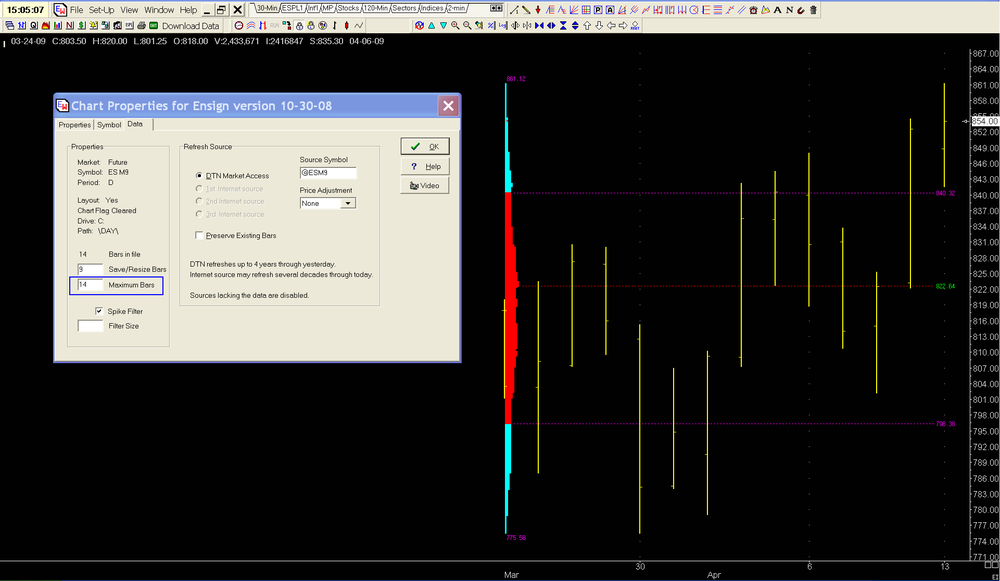Click the Maximum Bars input field

[x=90, y=285]
